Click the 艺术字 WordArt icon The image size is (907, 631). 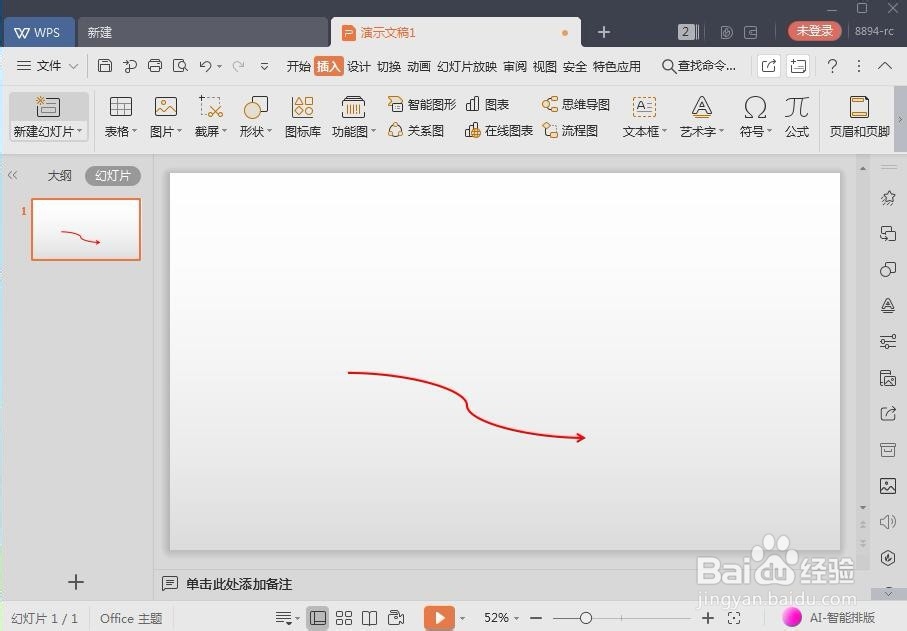point(701,107)
